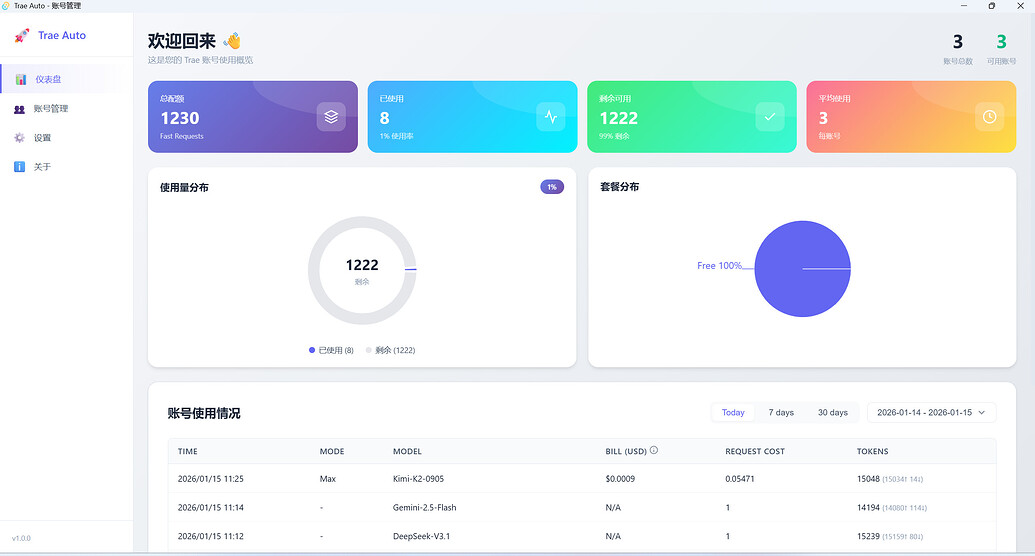This screenshot has height=556, width=1035.
Task: Click the checkmark icon on remaining card
Action: pyautogui.click(x=770, y=117)
